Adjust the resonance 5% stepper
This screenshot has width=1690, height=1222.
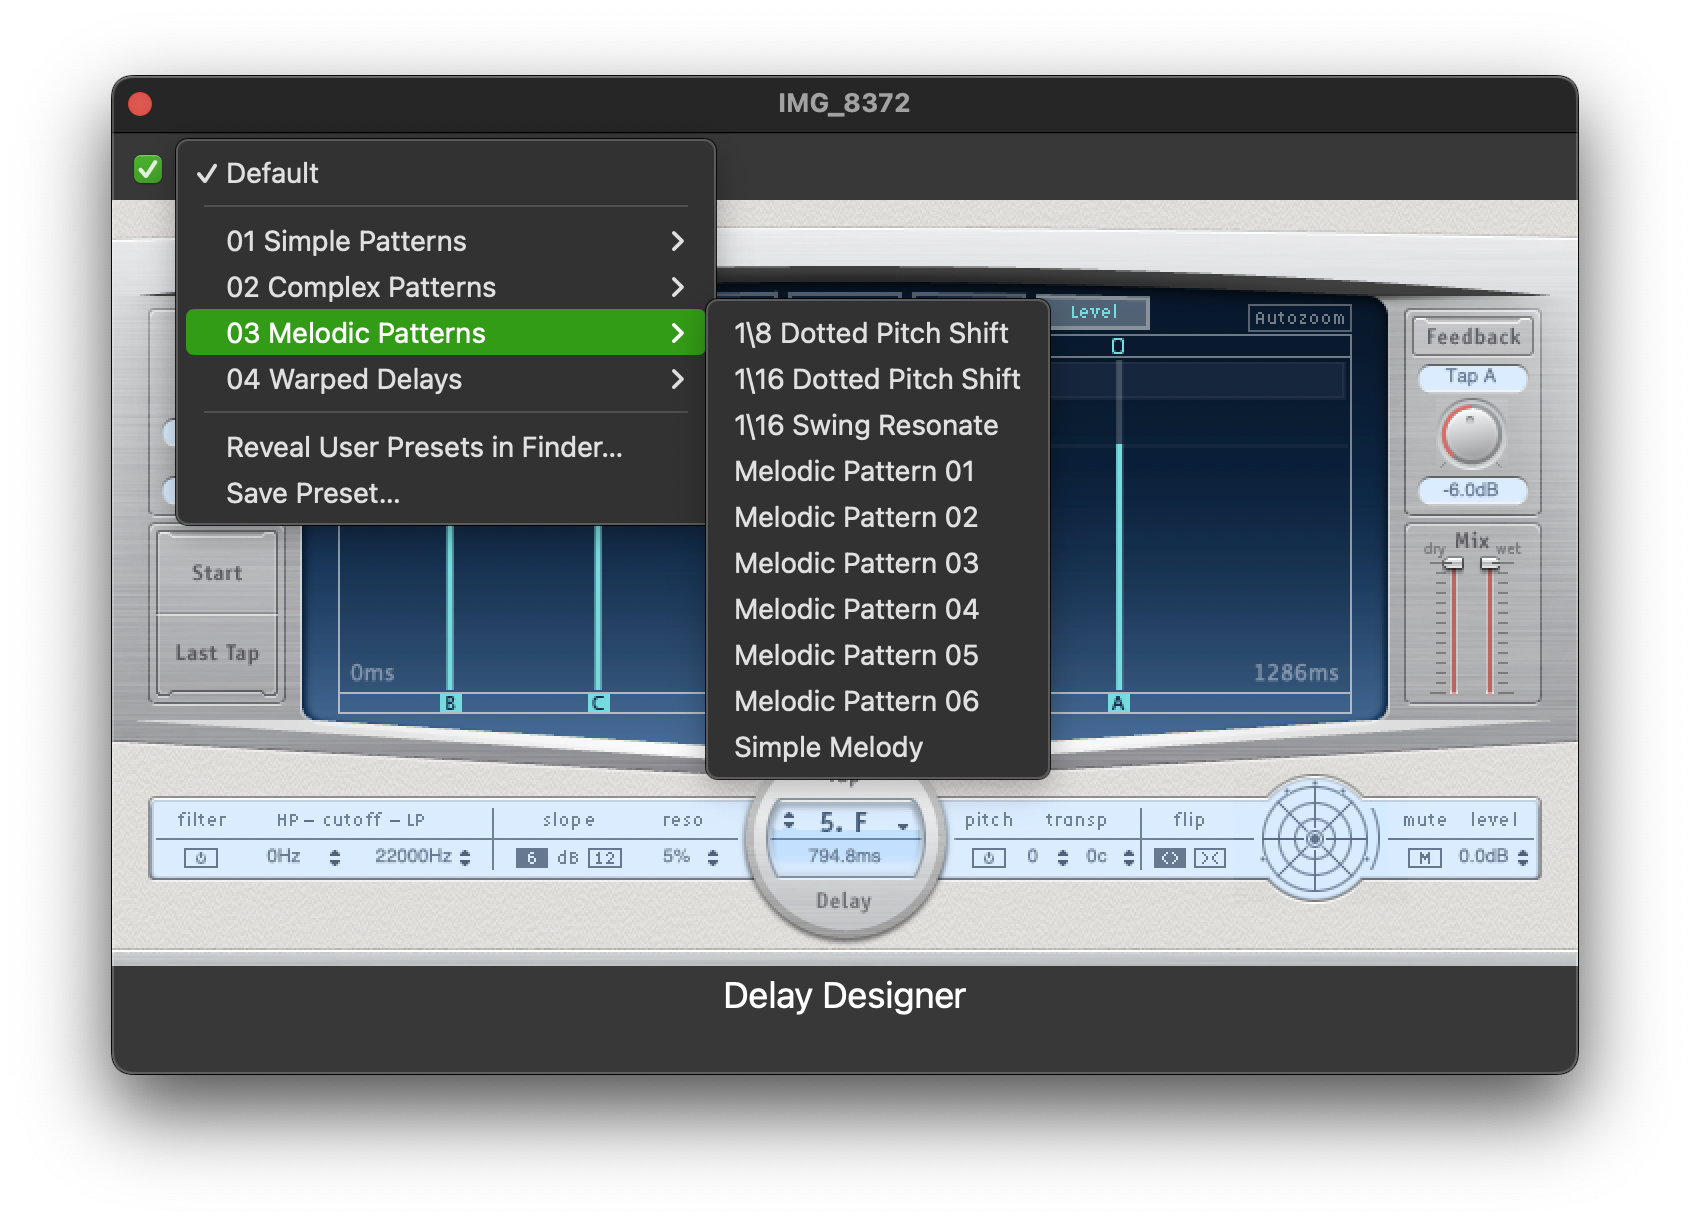[713, 857]
